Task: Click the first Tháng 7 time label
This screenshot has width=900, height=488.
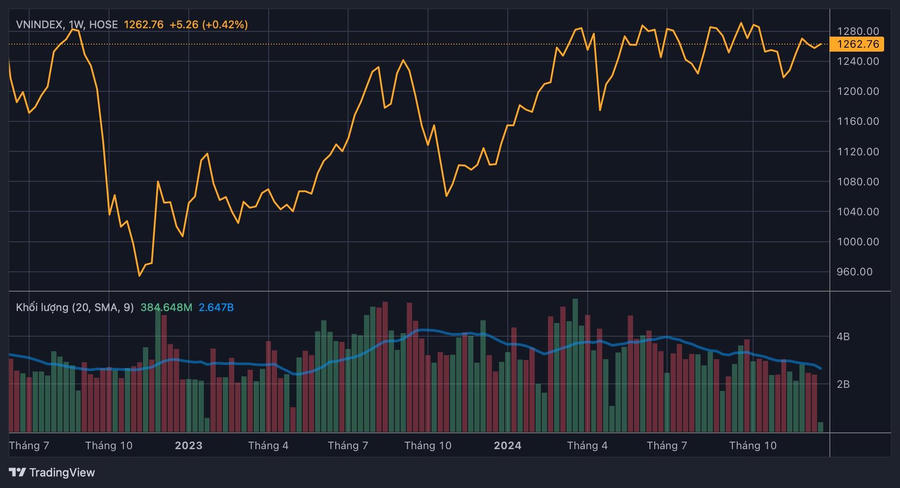Action: (29, 445)
